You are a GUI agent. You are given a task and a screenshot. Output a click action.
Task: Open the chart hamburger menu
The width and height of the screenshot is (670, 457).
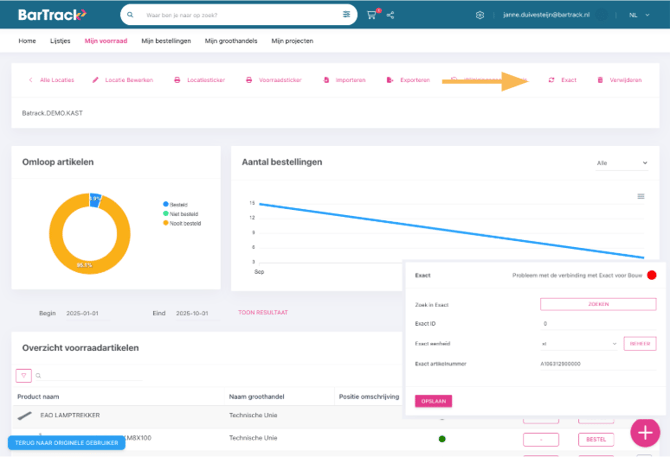pos(641,196)
